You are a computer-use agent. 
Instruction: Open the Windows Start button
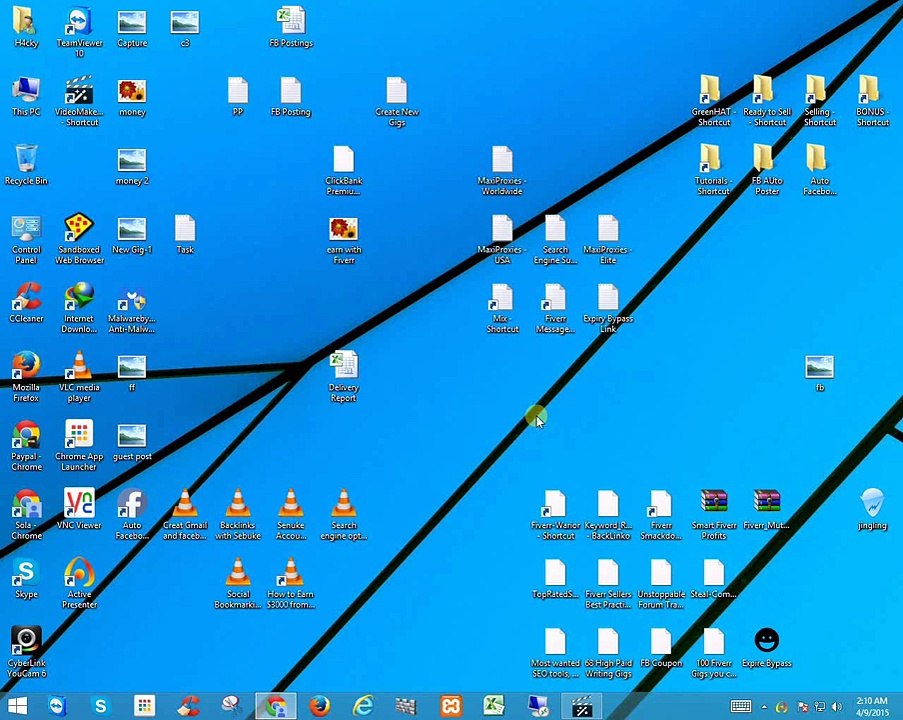[x=17, y=706]
